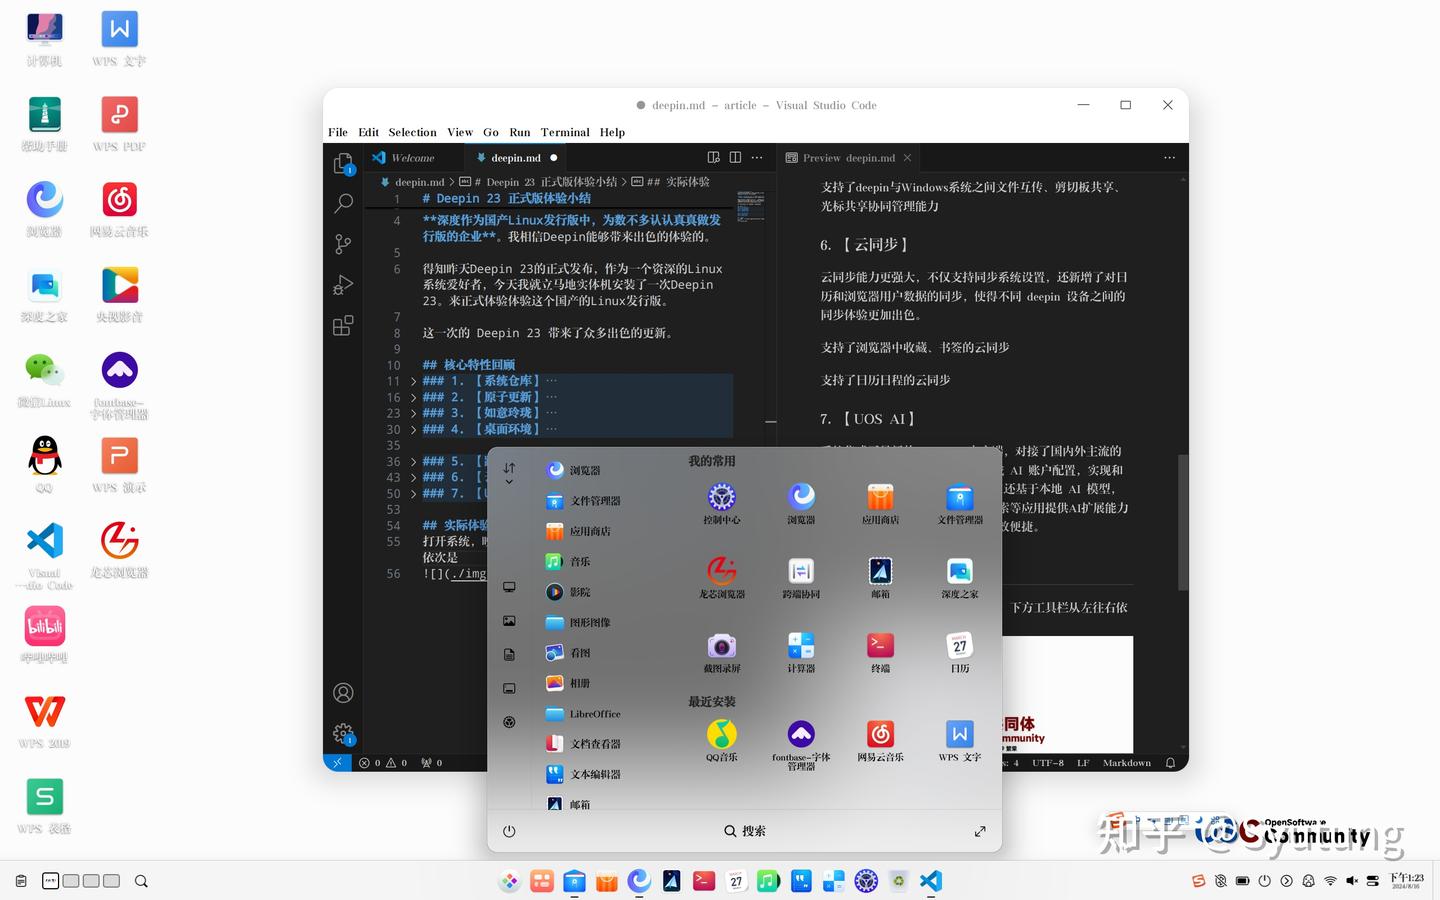Screen dimensions: 1440x900
Task: Select 文本编辑器 in launcher app list
Action: pyautogui.click(x=597, y=775)
